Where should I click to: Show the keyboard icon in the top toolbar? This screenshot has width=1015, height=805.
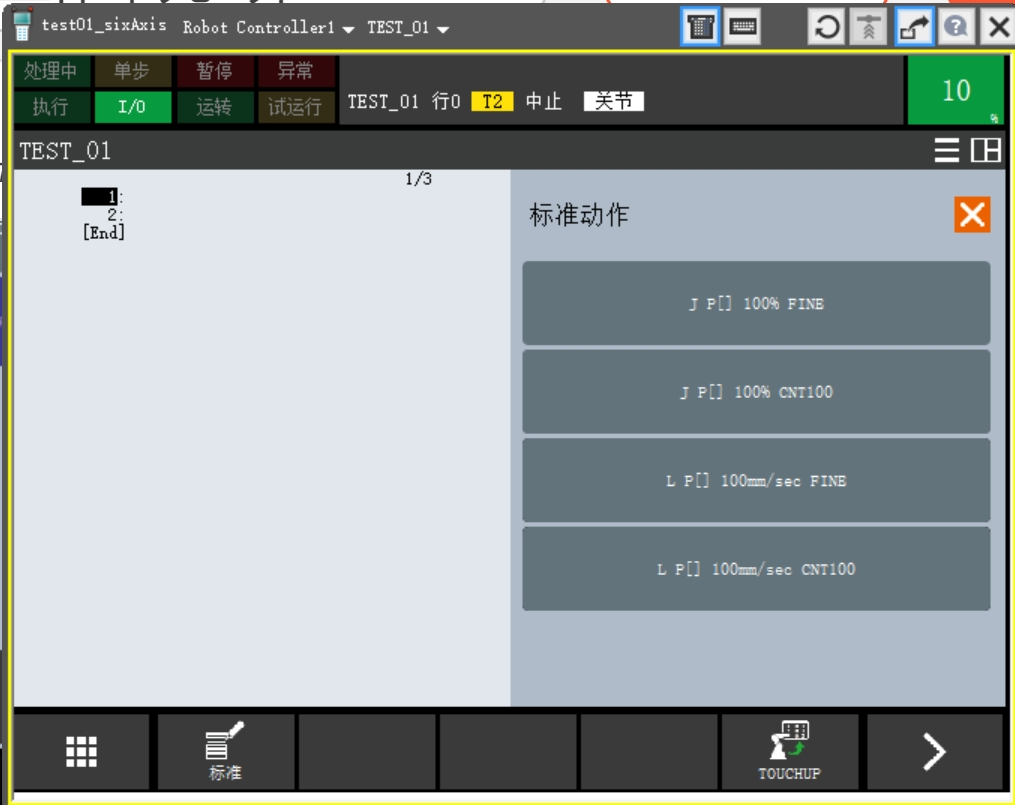pyautogui.click(x=742, y=27)
